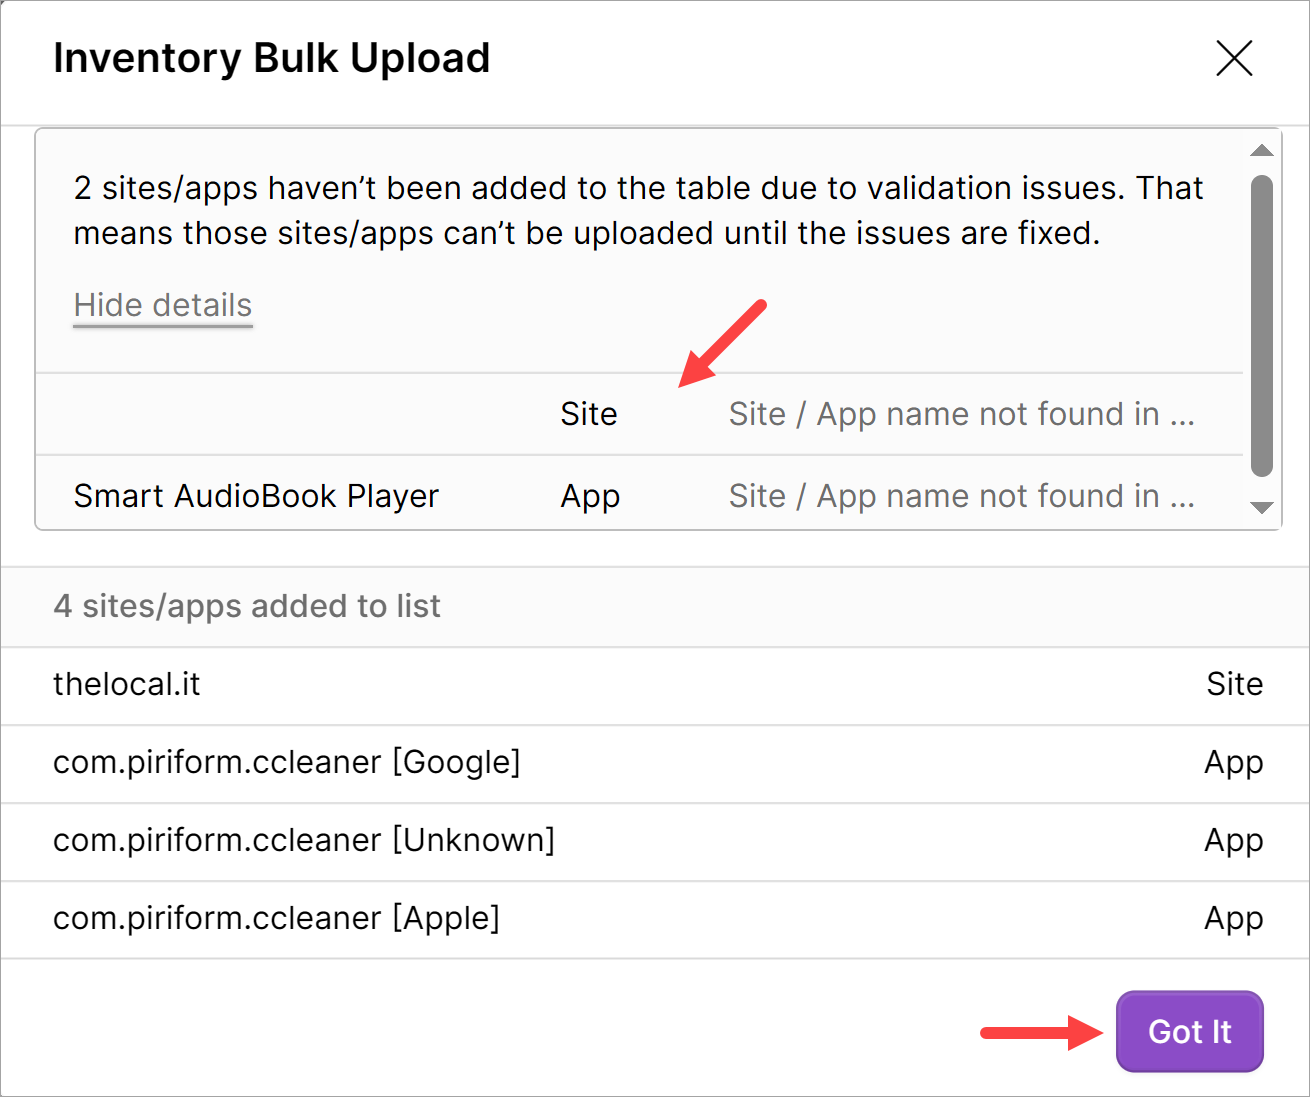
Task: Click the App label in the [Google] row
Action: (1233, 762)
